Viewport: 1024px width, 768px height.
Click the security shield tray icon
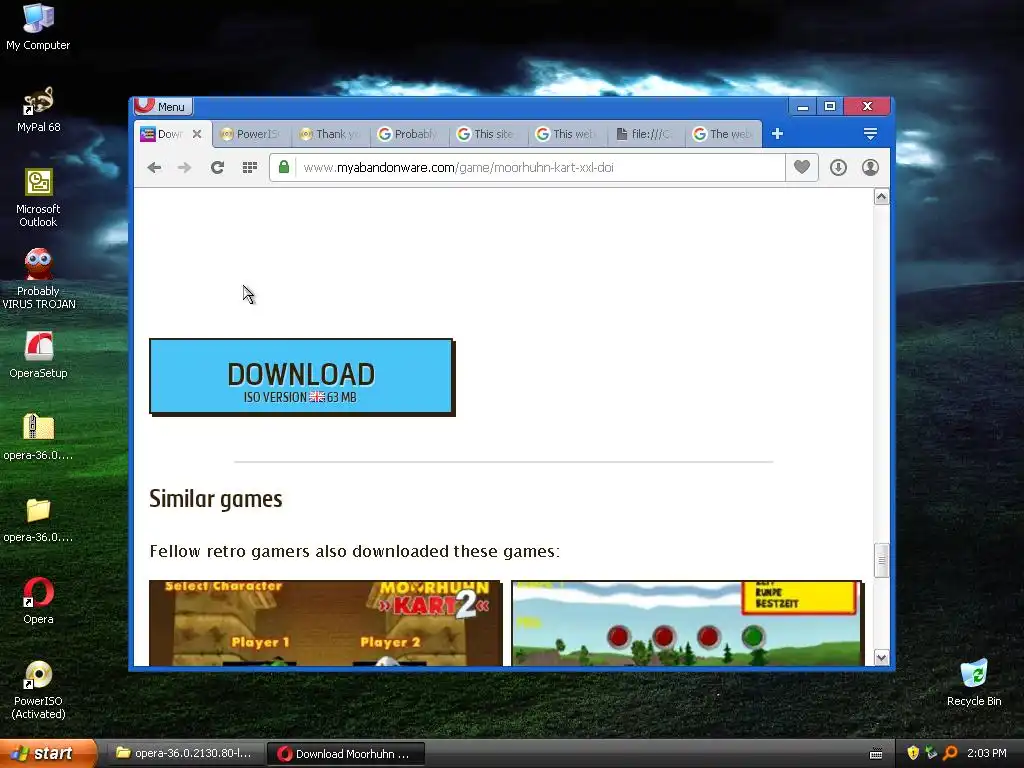tap(913, 754)
